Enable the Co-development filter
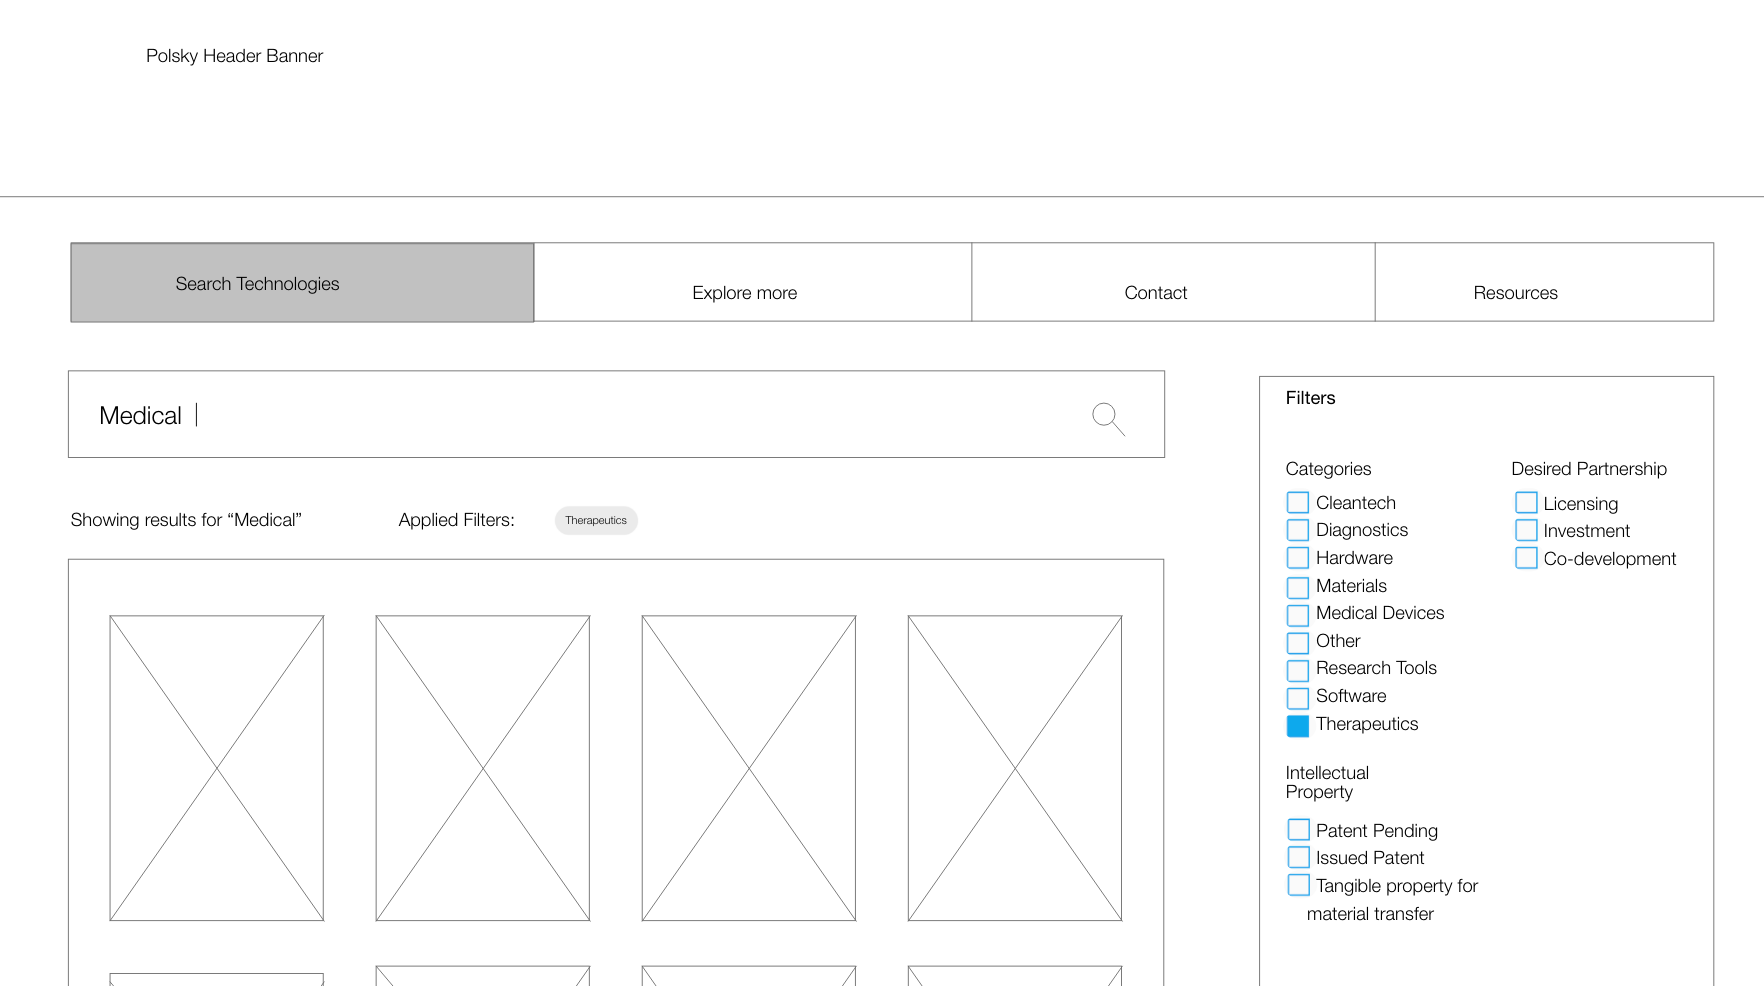Image resolution: width=1764 pixels, height=986 pixels. click(1526, 558)
